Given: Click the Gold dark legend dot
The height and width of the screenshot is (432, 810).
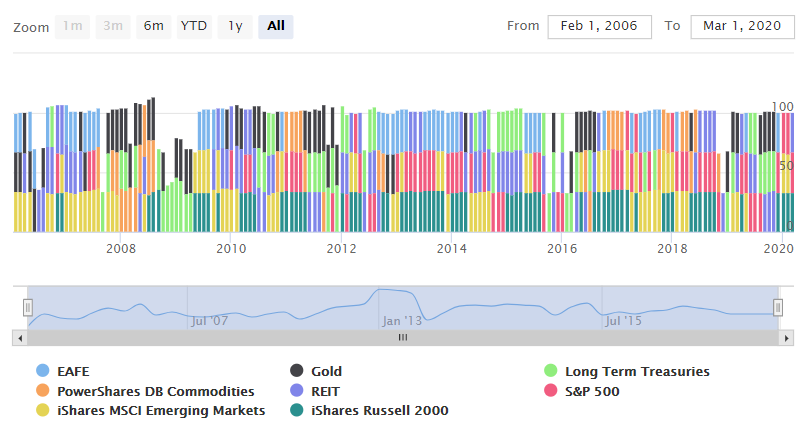Looking at the screenshot, I should coord(297,371).
